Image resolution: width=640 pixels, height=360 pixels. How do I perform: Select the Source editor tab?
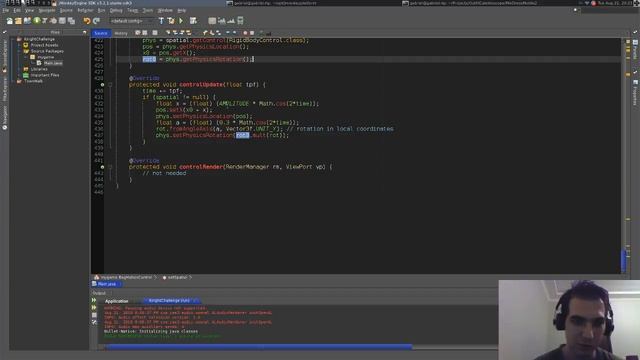coord(101,33)
